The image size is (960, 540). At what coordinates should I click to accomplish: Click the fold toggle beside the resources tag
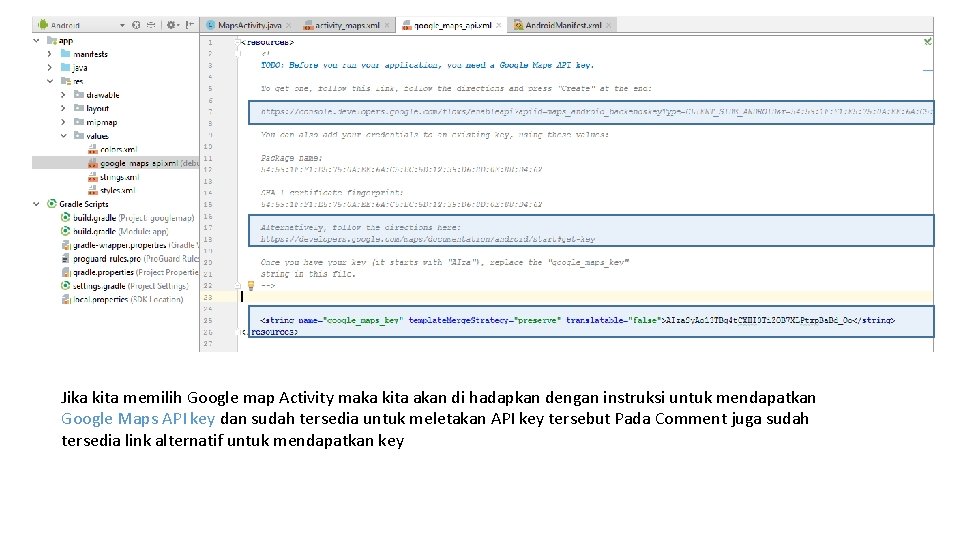coord(238,42)
